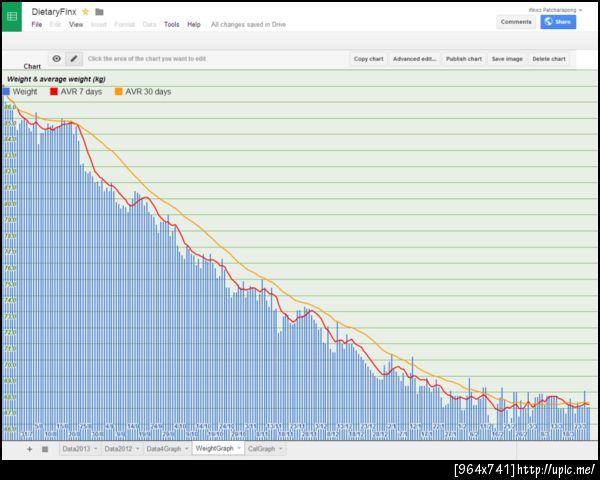
Task: Click the Comments button
Action: (516, 22)
